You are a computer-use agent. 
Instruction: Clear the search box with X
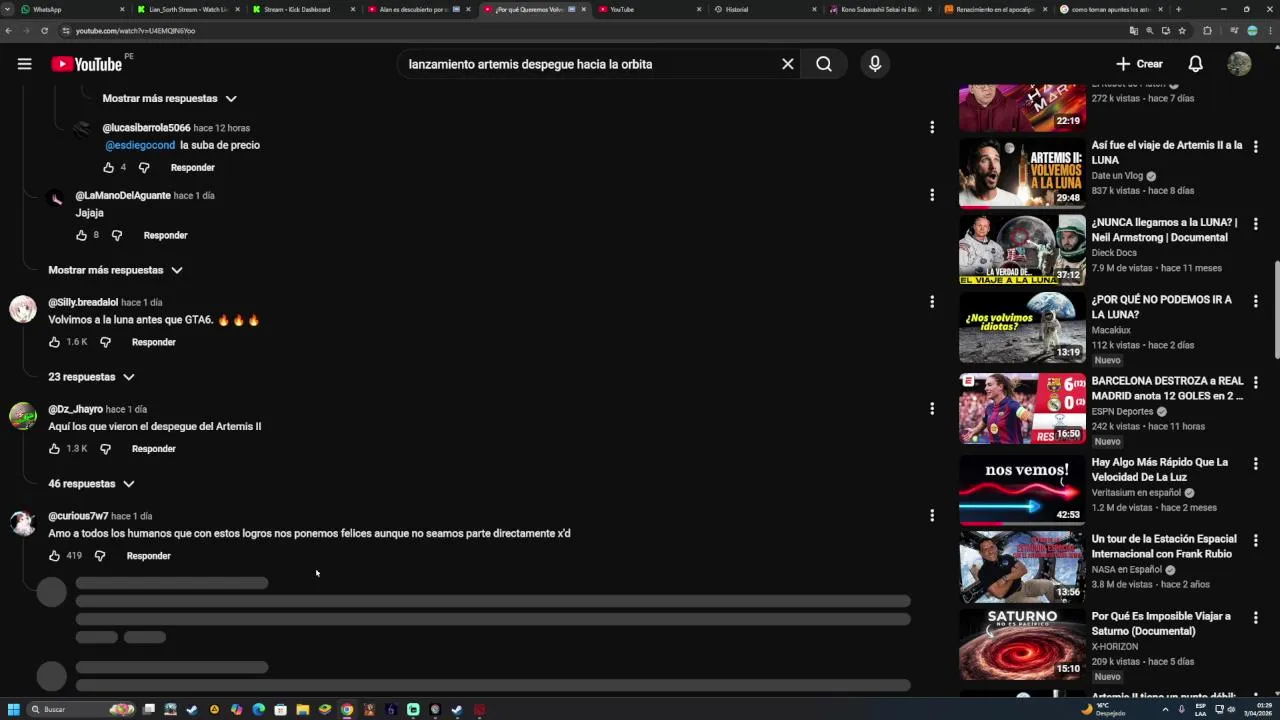(788, 64)
